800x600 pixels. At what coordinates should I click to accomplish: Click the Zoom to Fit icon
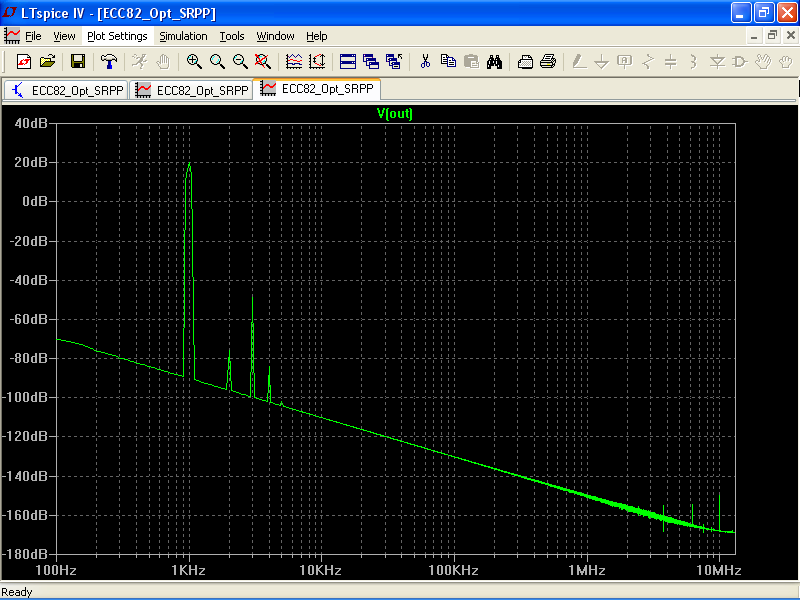coord(263,62)
